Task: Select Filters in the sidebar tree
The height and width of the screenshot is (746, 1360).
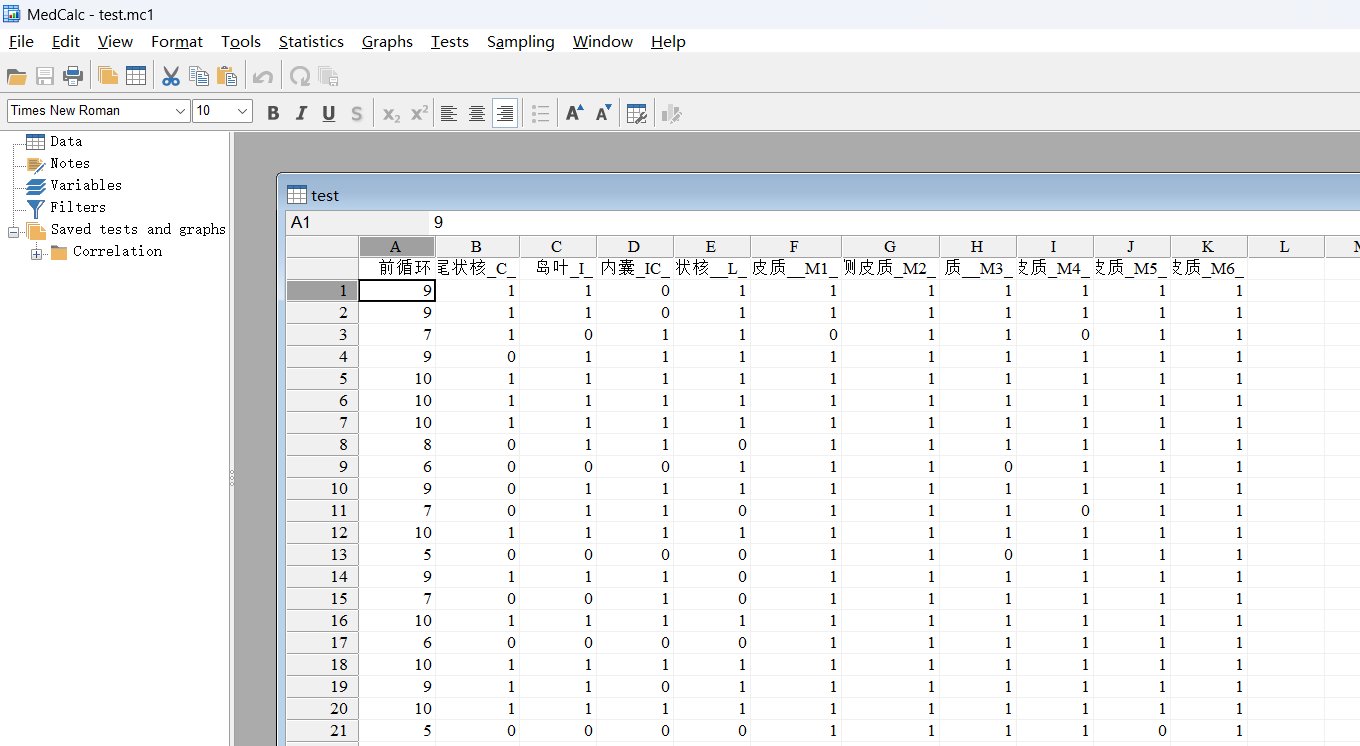Action: [x=78, y=208]
